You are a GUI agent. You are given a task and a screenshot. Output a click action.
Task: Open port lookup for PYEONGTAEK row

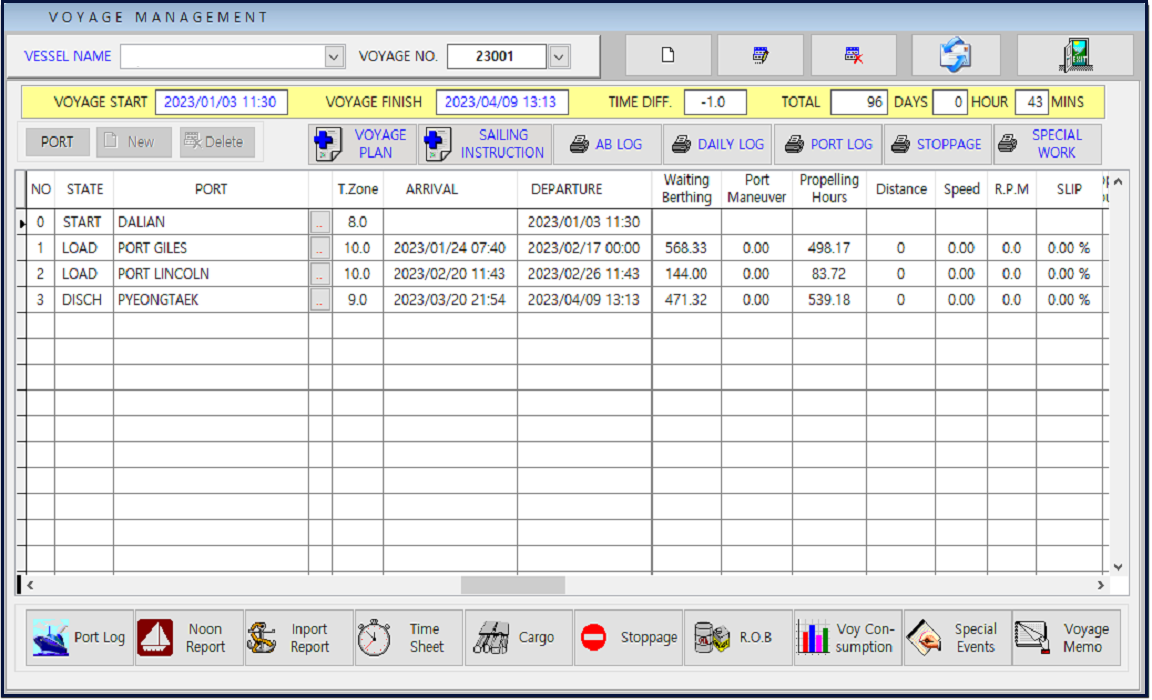click(320, 300)
